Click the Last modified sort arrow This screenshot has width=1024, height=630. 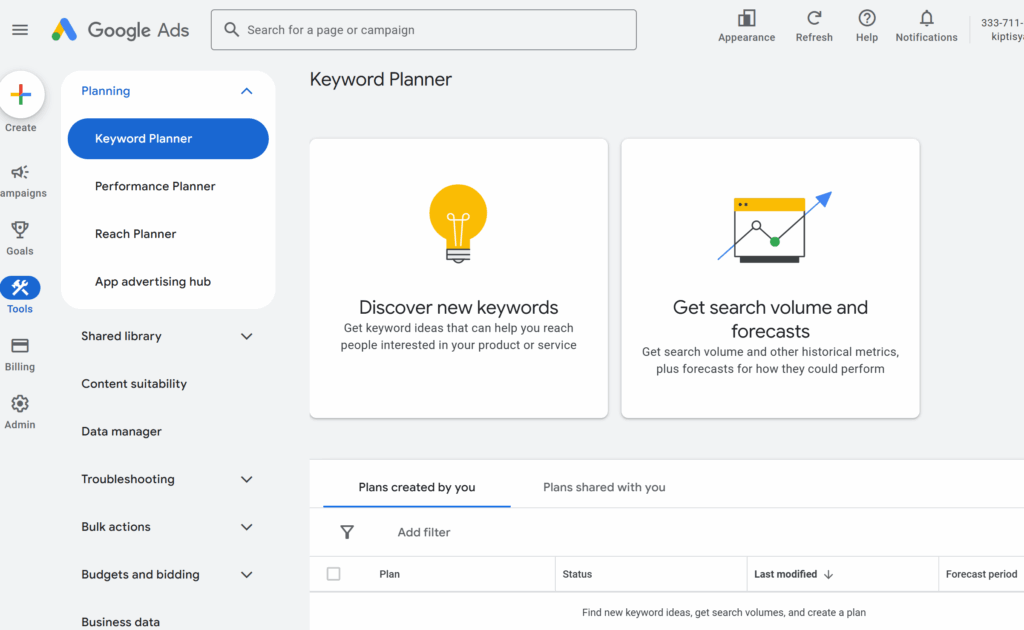[829, 575]
